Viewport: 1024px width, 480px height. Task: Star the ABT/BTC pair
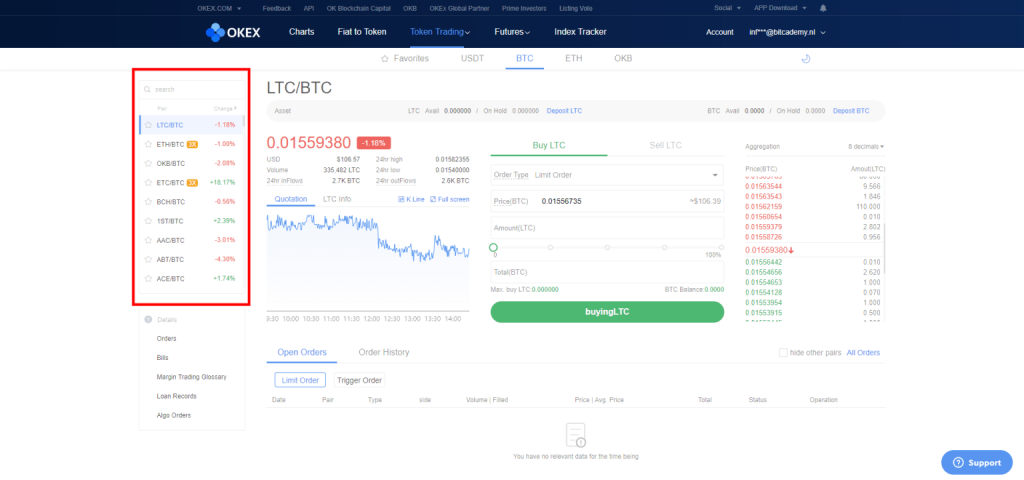coord(148,259)
